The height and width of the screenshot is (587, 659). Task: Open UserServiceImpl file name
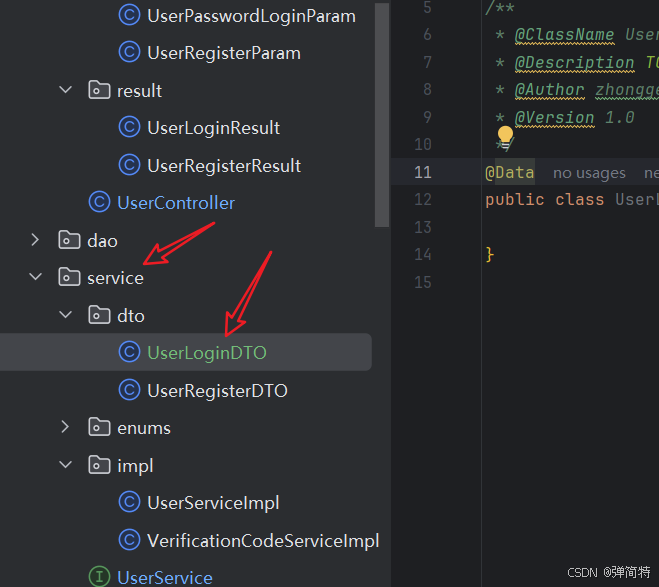click(x=213, y=503)
